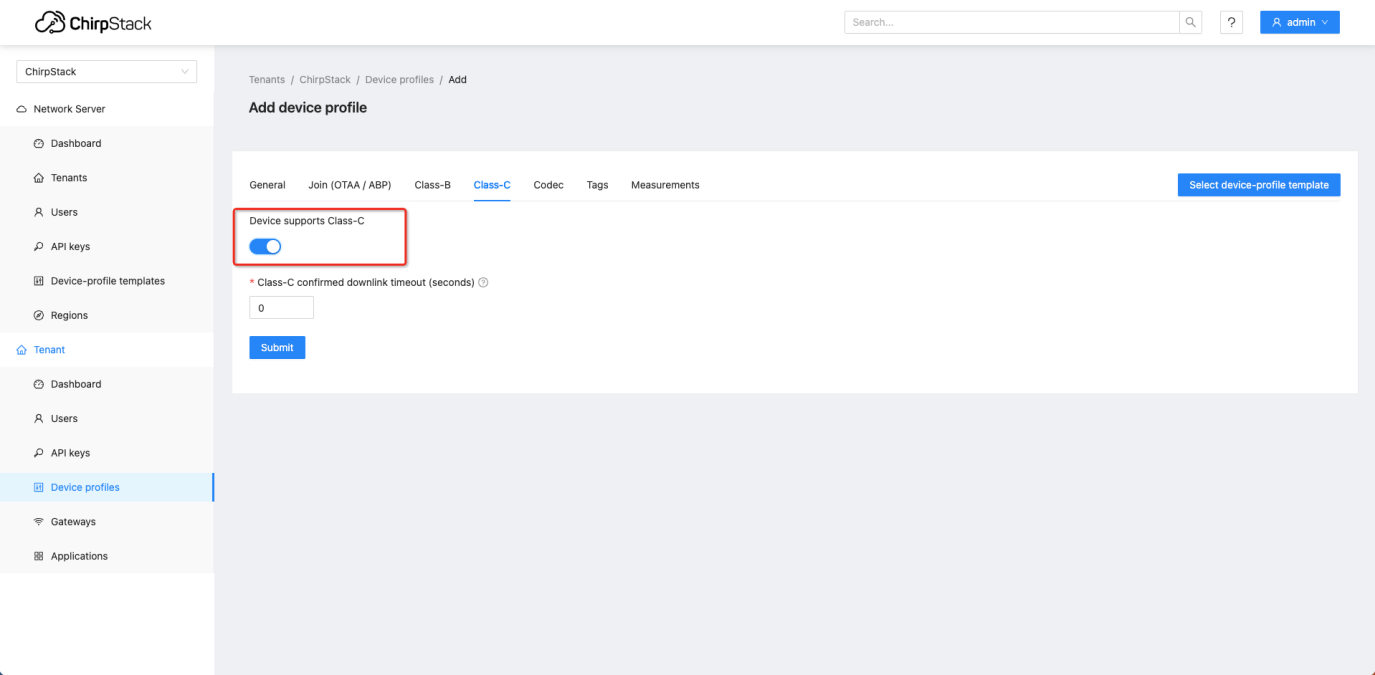Click the ChirpStack logo
The width and height of the screenshot is (1375, 675).
[x=93, y=22]
